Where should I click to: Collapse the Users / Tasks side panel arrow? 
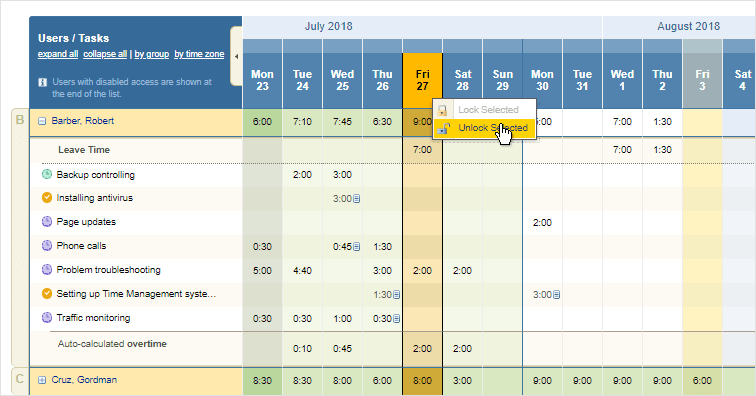[x=236, y=56]
